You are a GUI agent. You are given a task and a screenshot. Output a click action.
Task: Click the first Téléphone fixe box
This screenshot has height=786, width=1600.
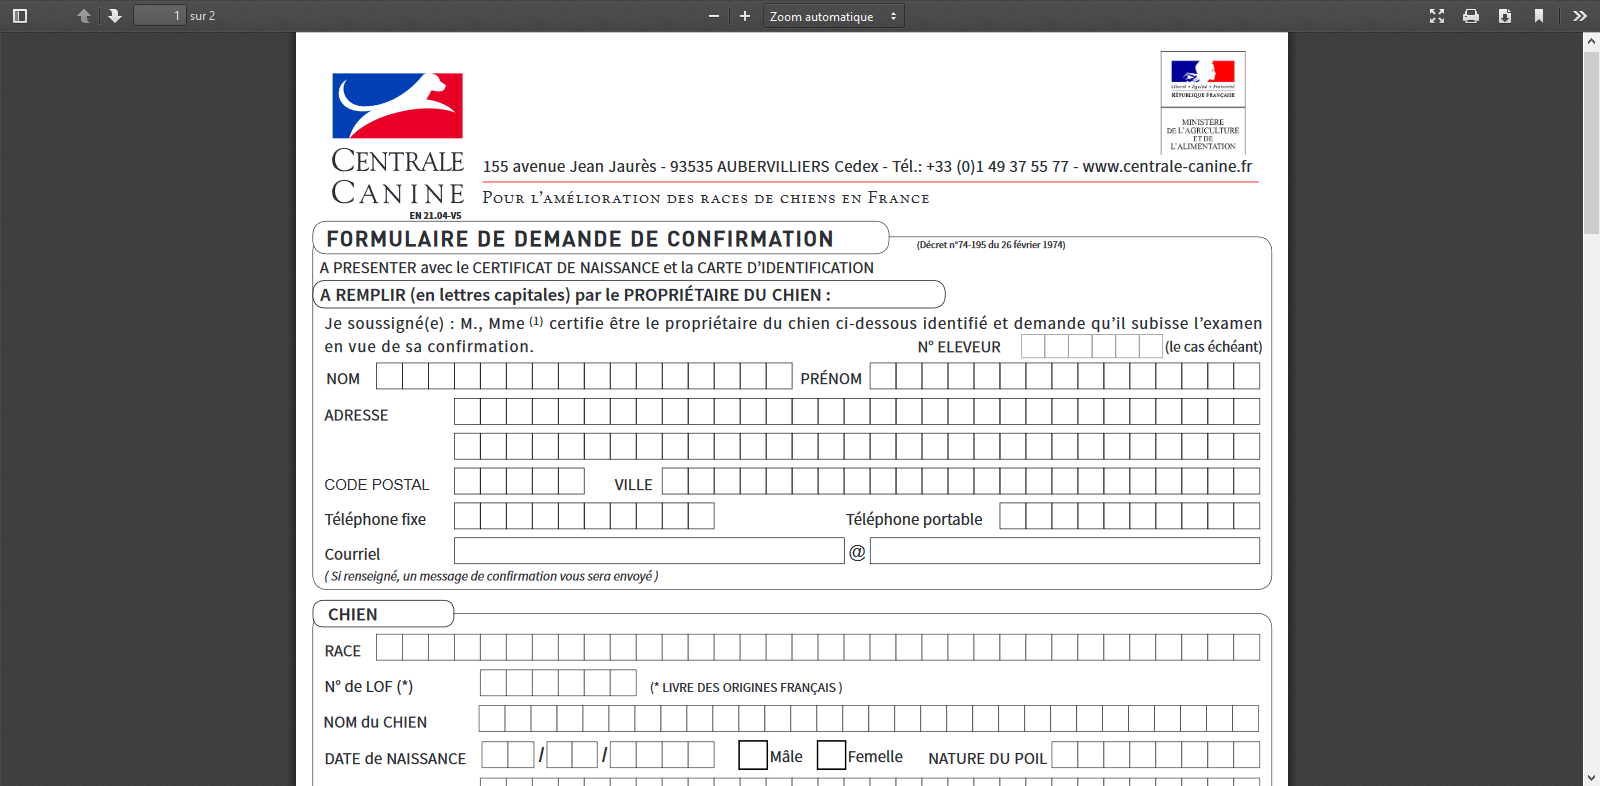tap(467, 516)
